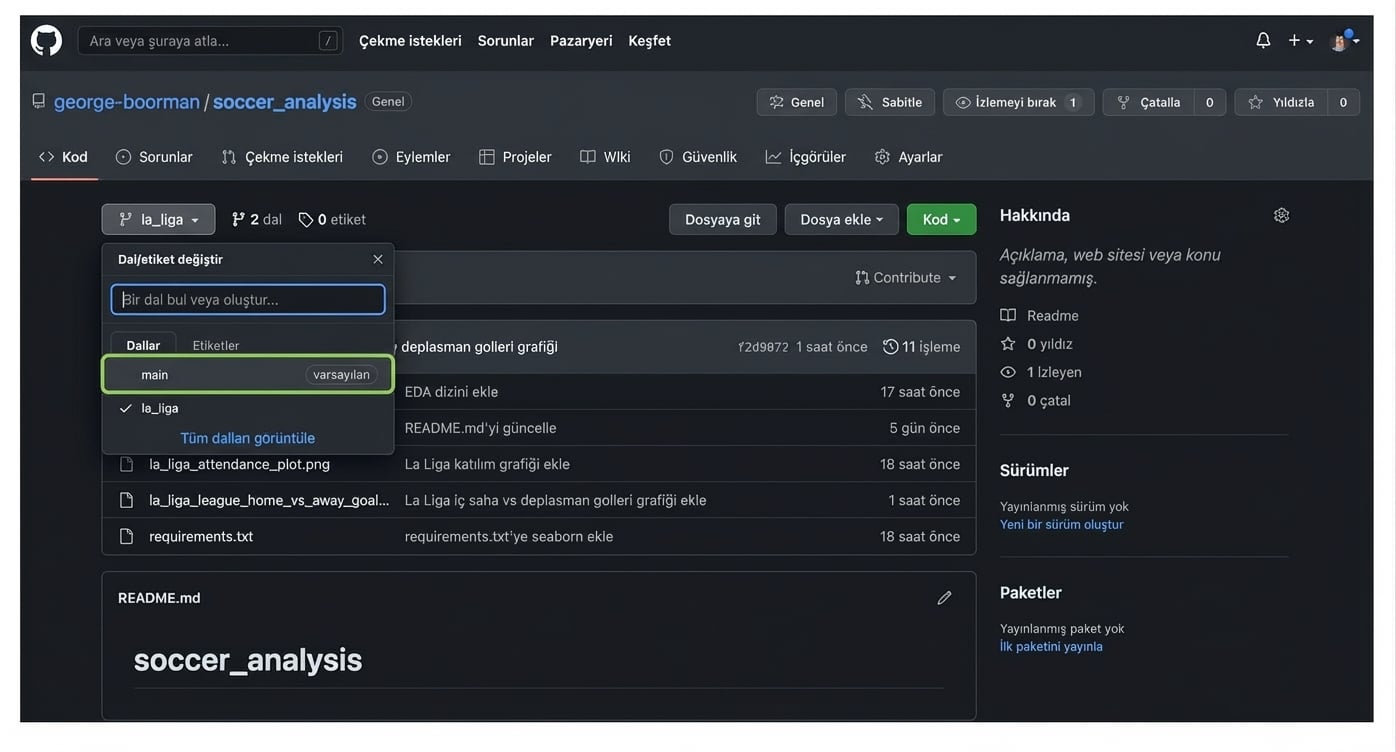This screenshot has width=1396, height=752.
Task: Click the Sabitle pin button
Action: 889,102
